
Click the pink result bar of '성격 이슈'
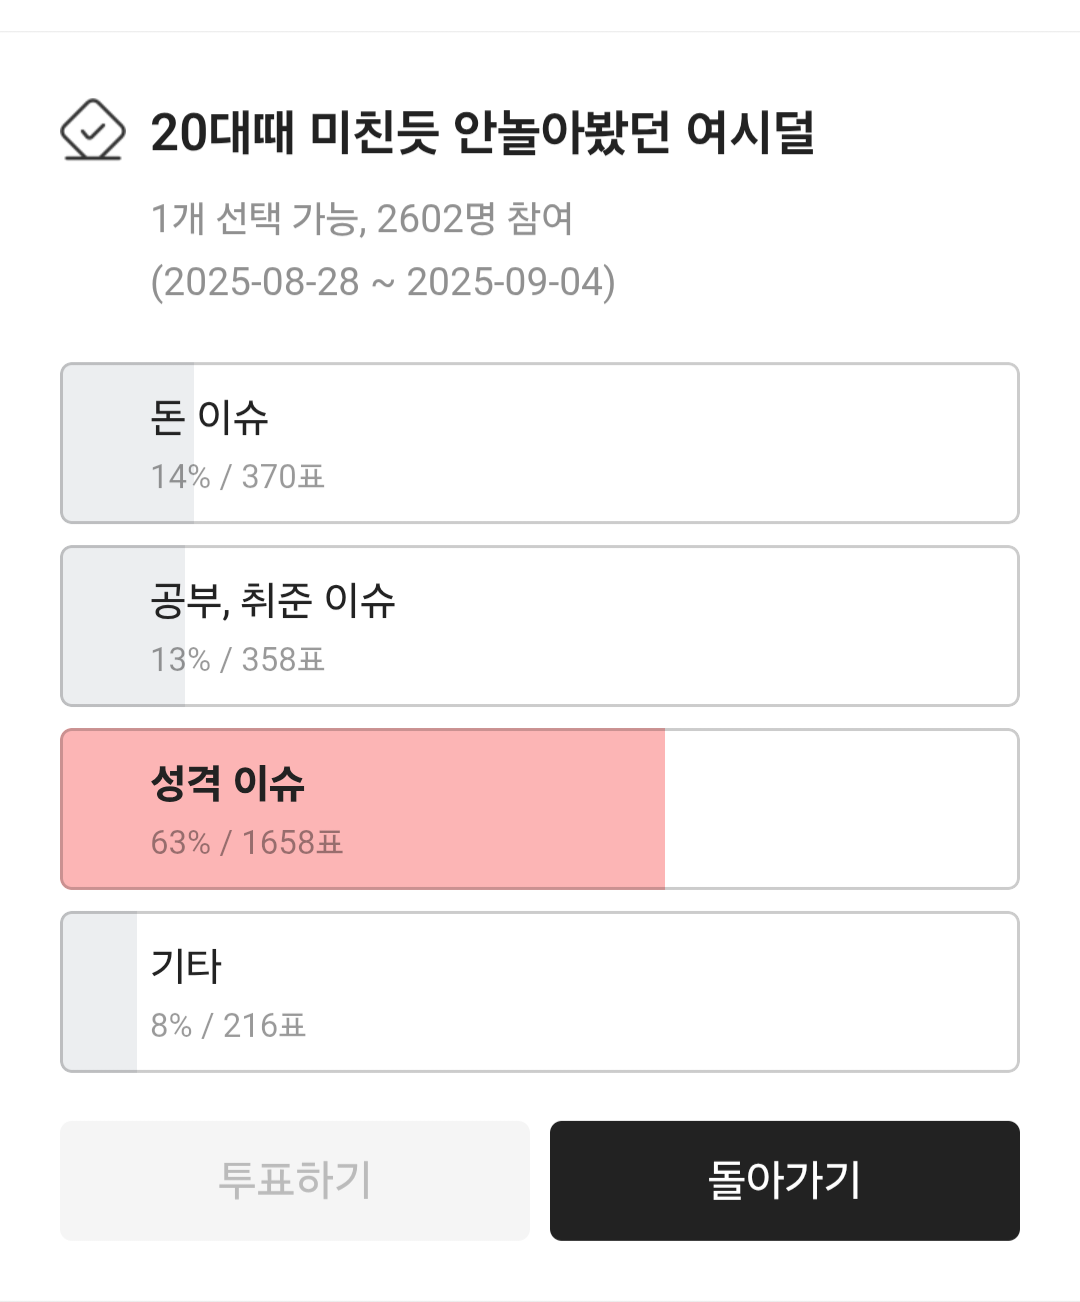(x=500, y=809)
